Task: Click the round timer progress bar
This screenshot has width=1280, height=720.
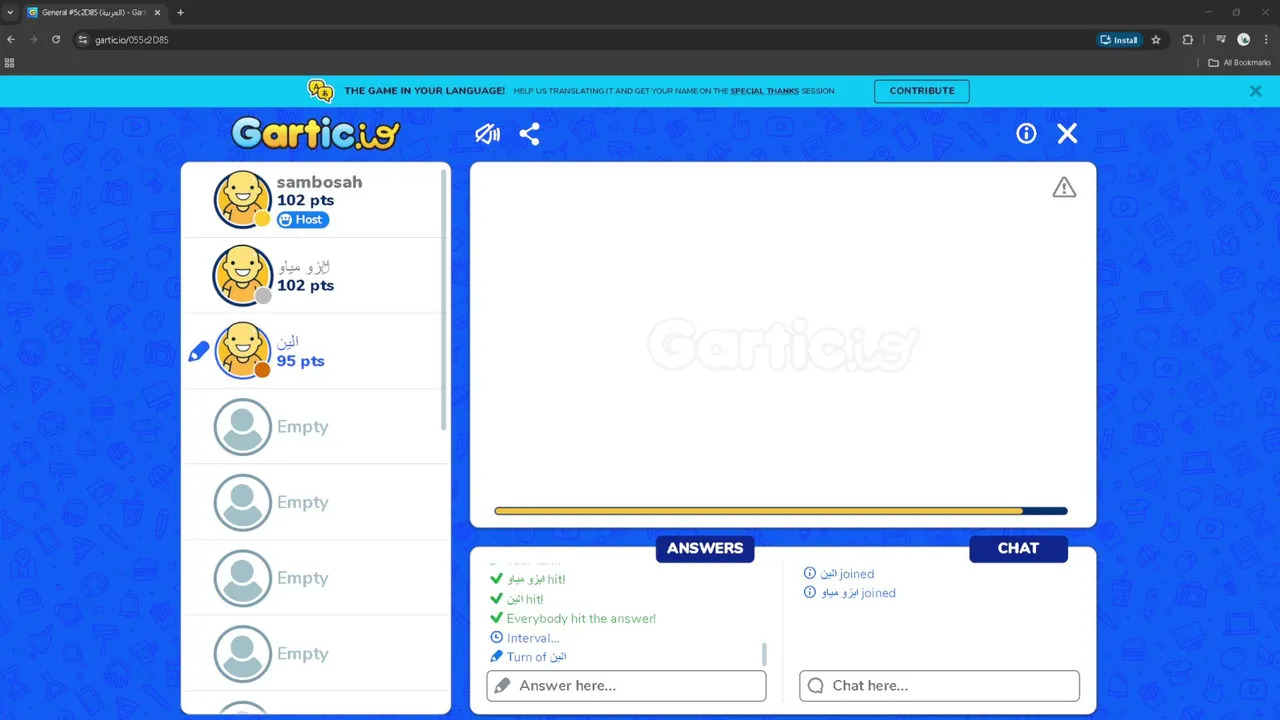Action: [x=781, y=511]
